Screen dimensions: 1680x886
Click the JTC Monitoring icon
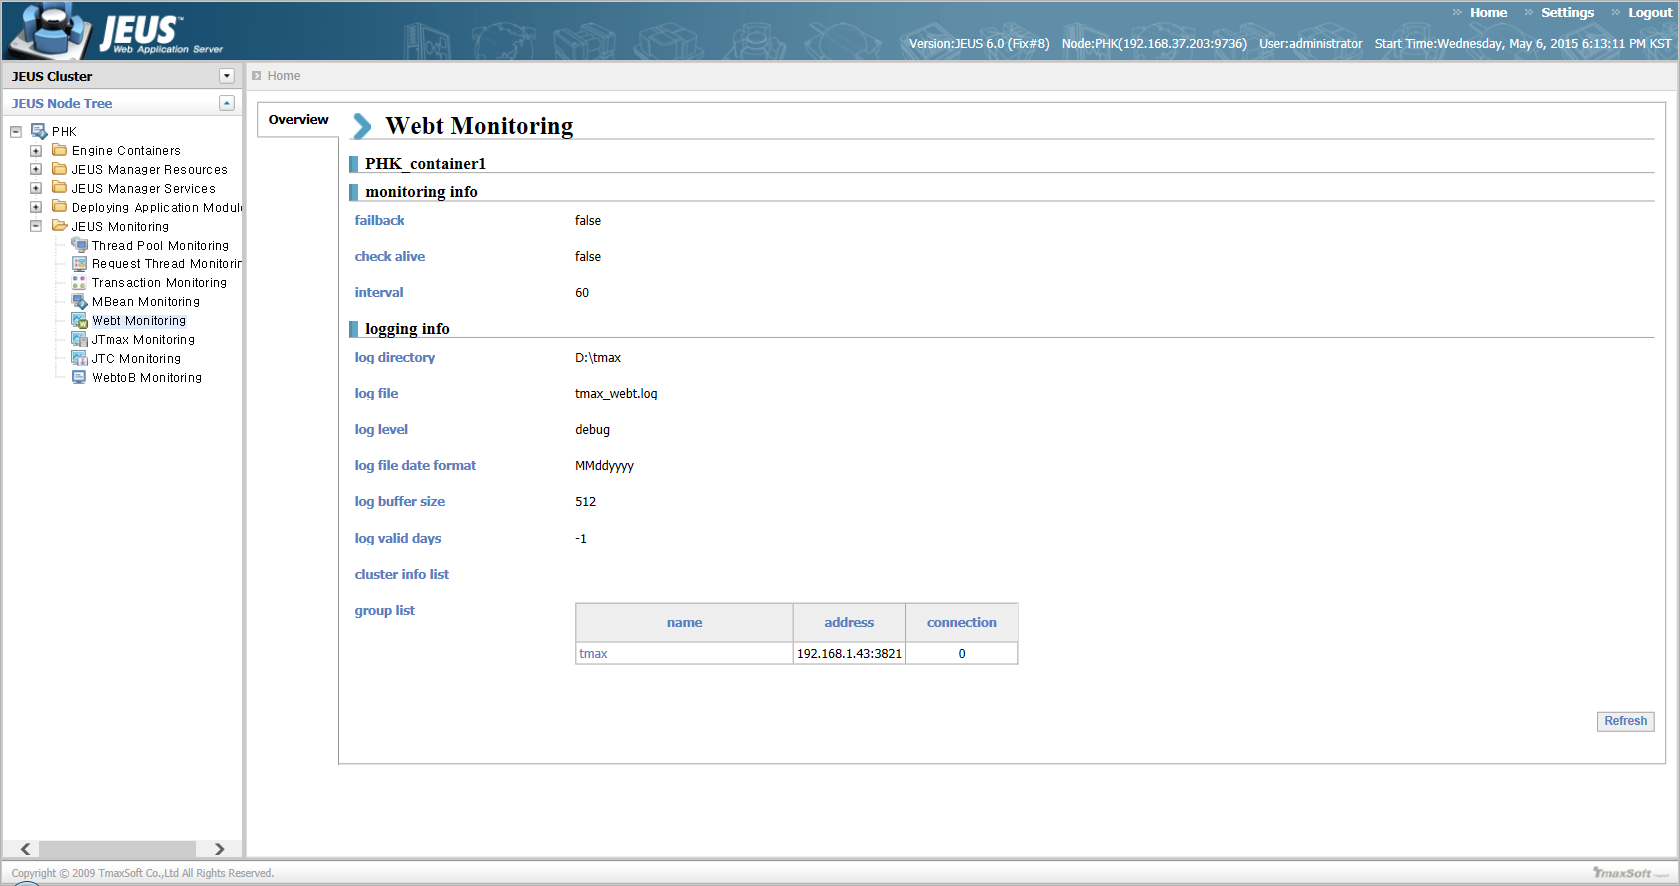[x=79, y=359]
